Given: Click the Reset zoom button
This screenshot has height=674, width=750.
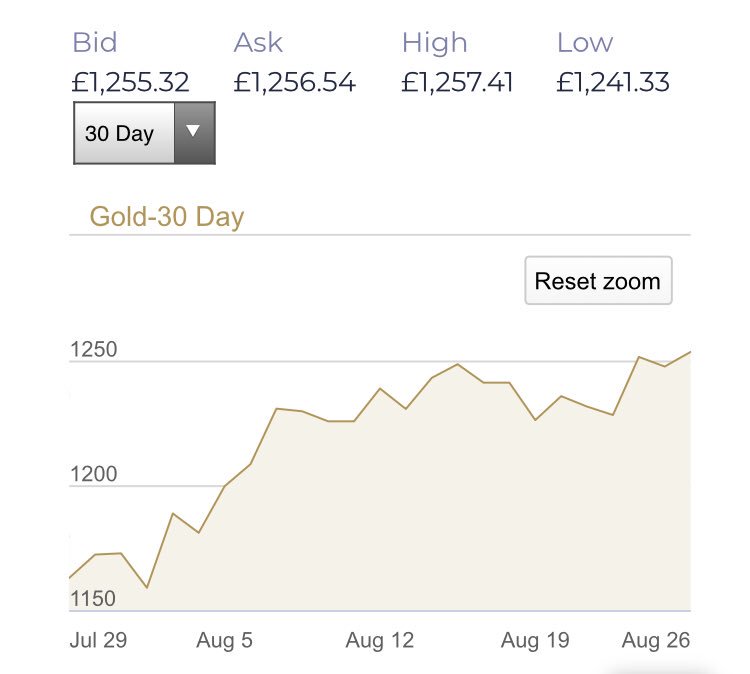Looking at the screenshot, I should pyautogui.click(x=598, y=281).
